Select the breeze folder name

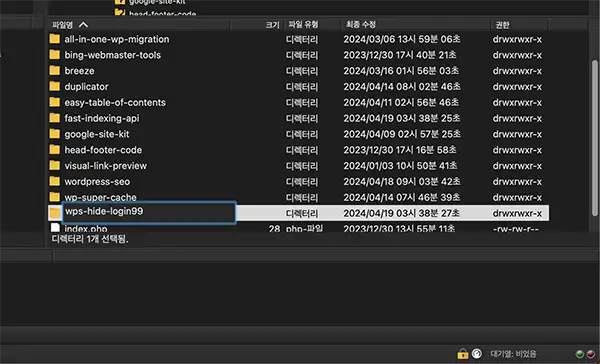(79, 71)
